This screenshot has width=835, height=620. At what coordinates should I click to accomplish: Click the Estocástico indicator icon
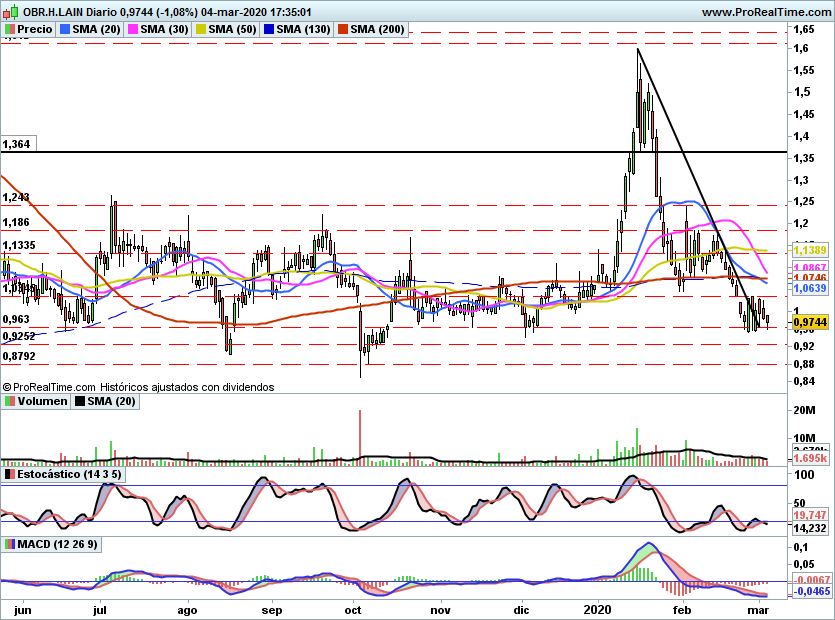click(10, 474)
